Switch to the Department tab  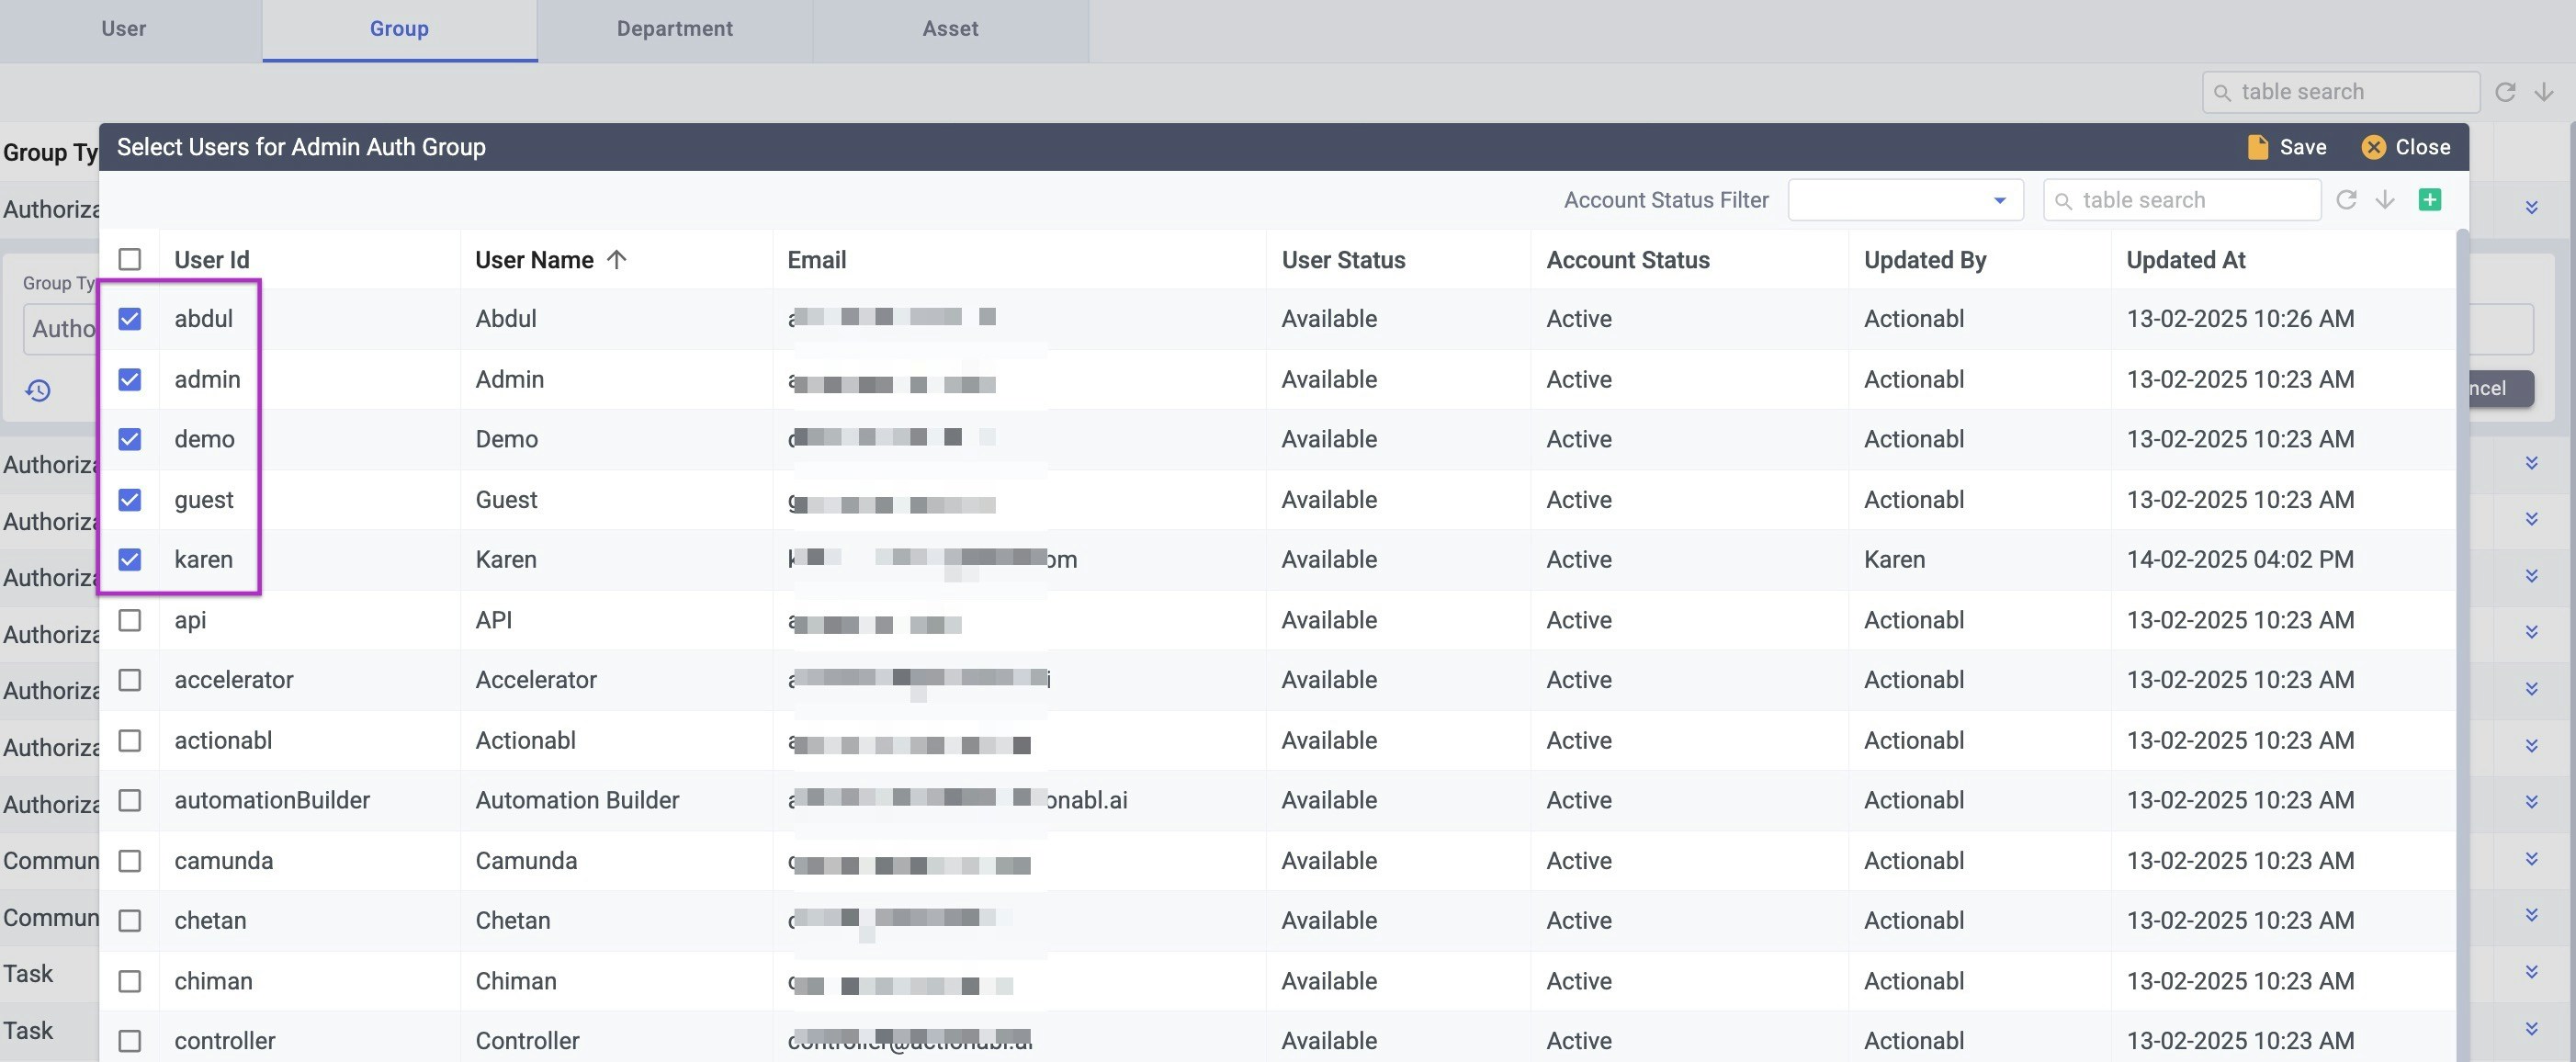(x=675, y=29)
